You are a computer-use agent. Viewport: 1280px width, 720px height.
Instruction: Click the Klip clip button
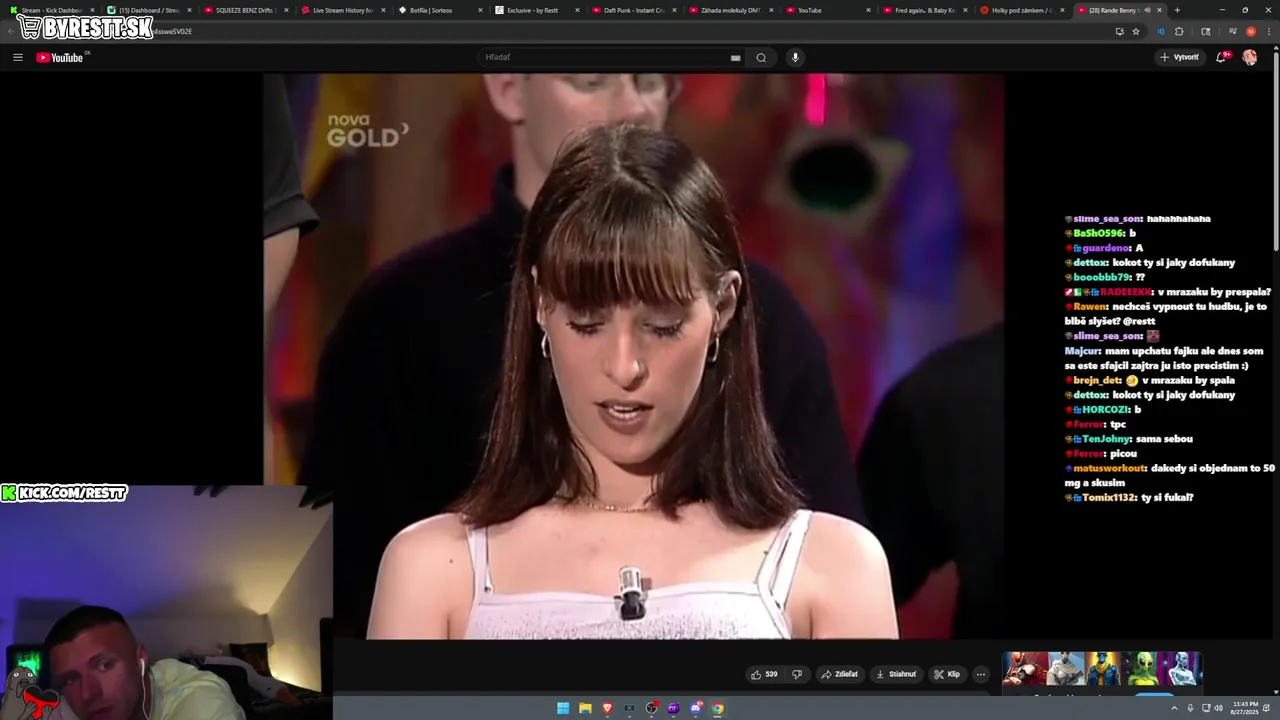pos(947,674)
